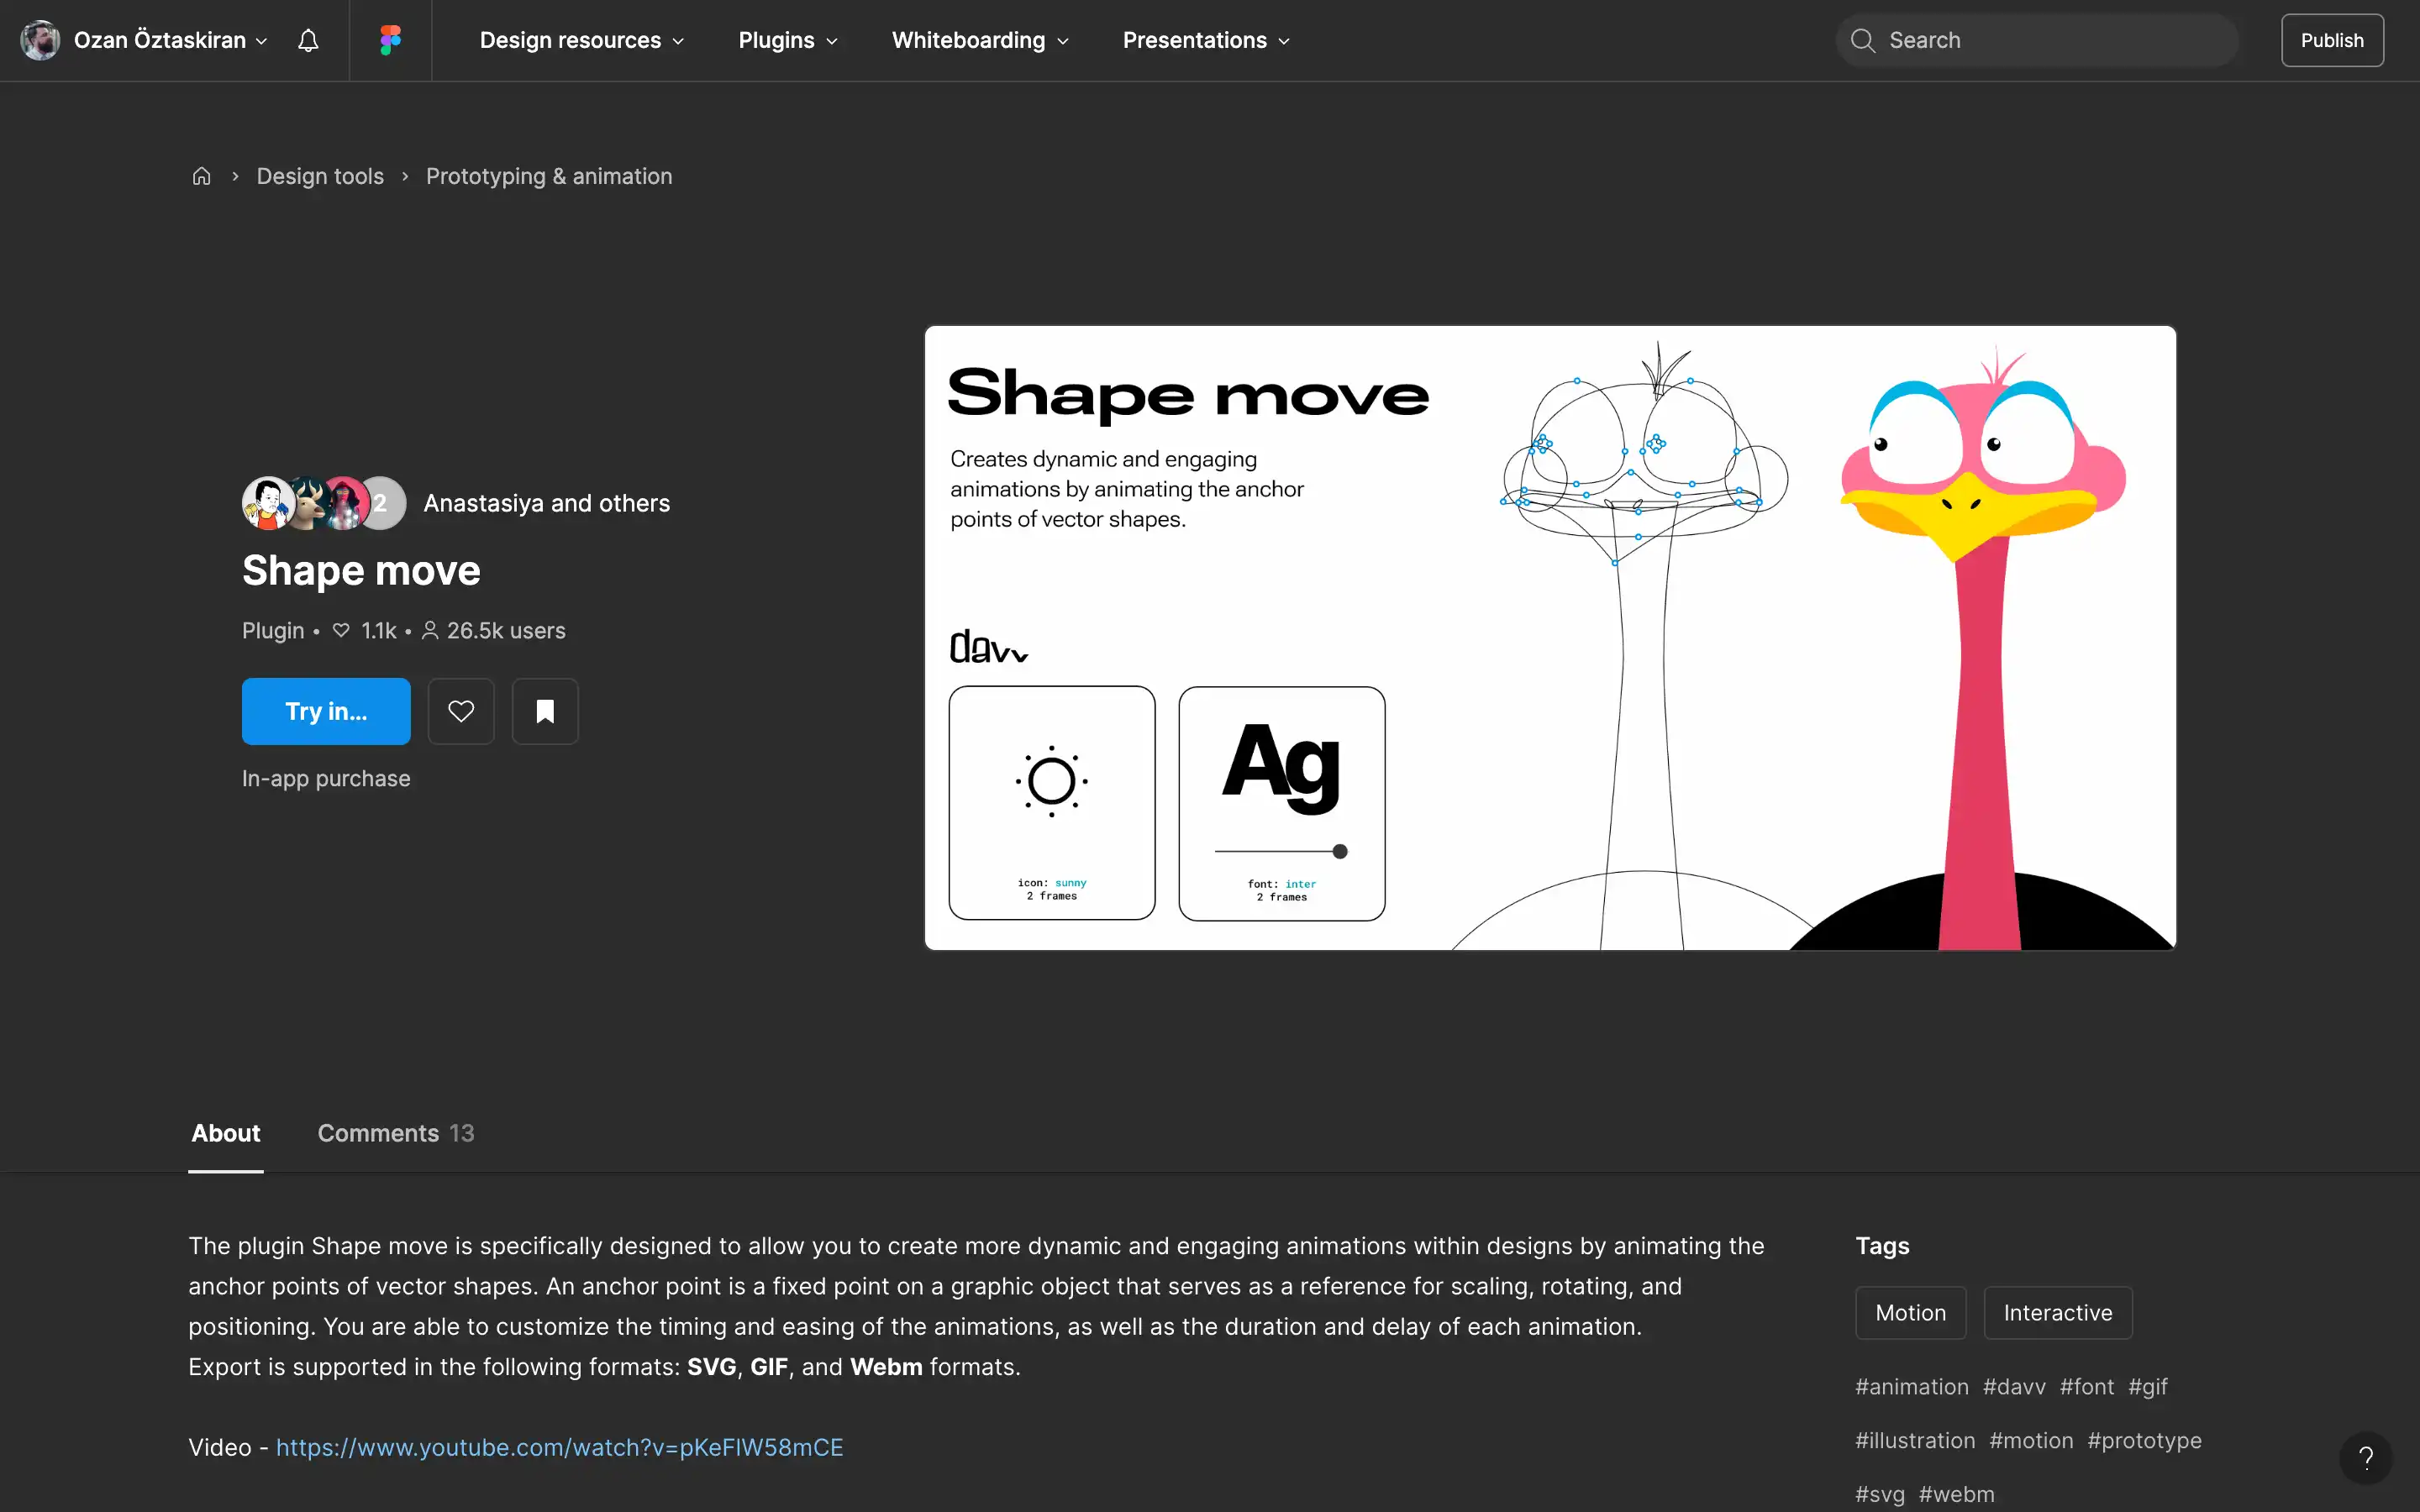Switch to the About tab
The height and width of the screenshot is (1512, 2420).
coord(226,1133)
